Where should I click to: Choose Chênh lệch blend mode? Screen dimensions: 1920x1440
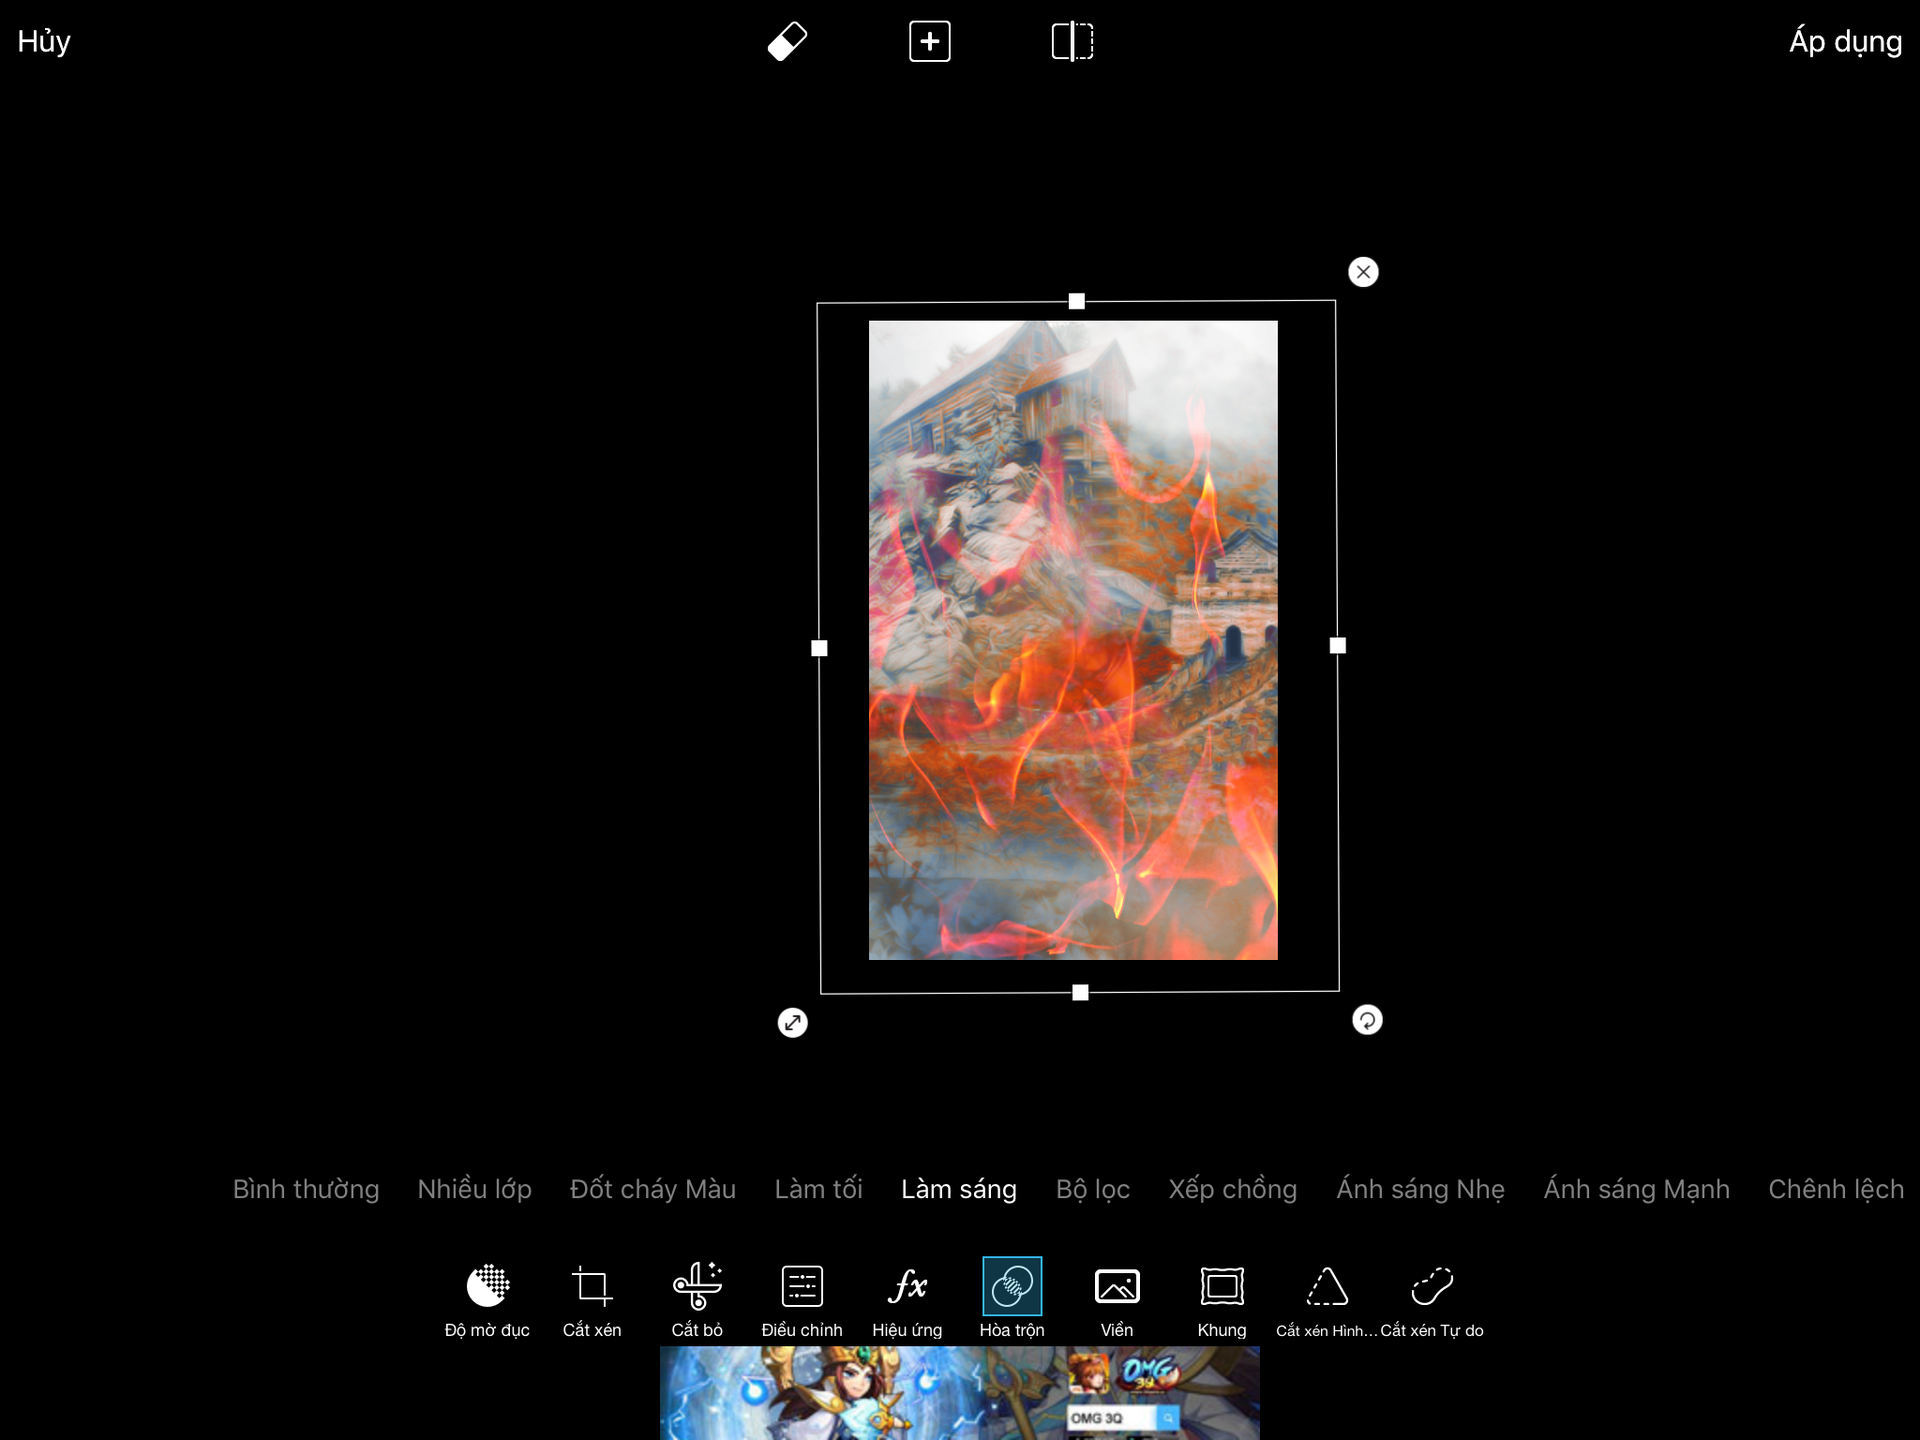1836,1189
